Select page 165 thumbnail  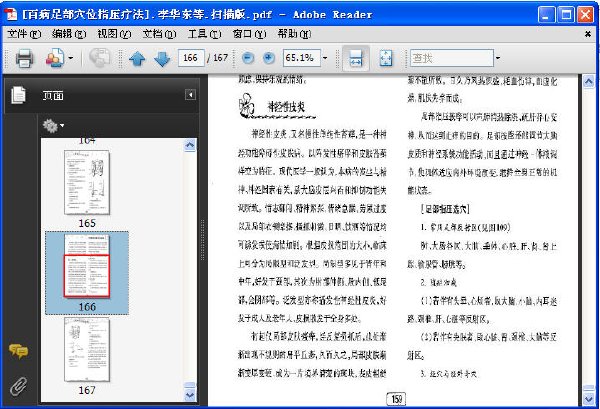(87, 182)
